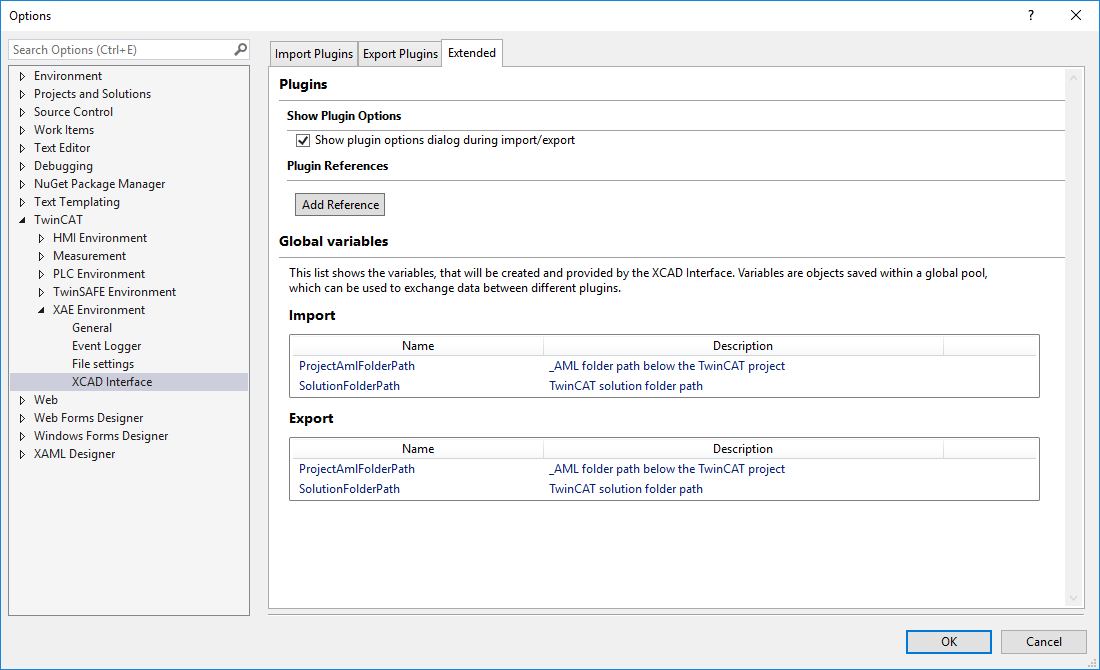Focus the Search Options input field
The height and width of the screenshot is (670, 1100).
(x=123, y=50)
